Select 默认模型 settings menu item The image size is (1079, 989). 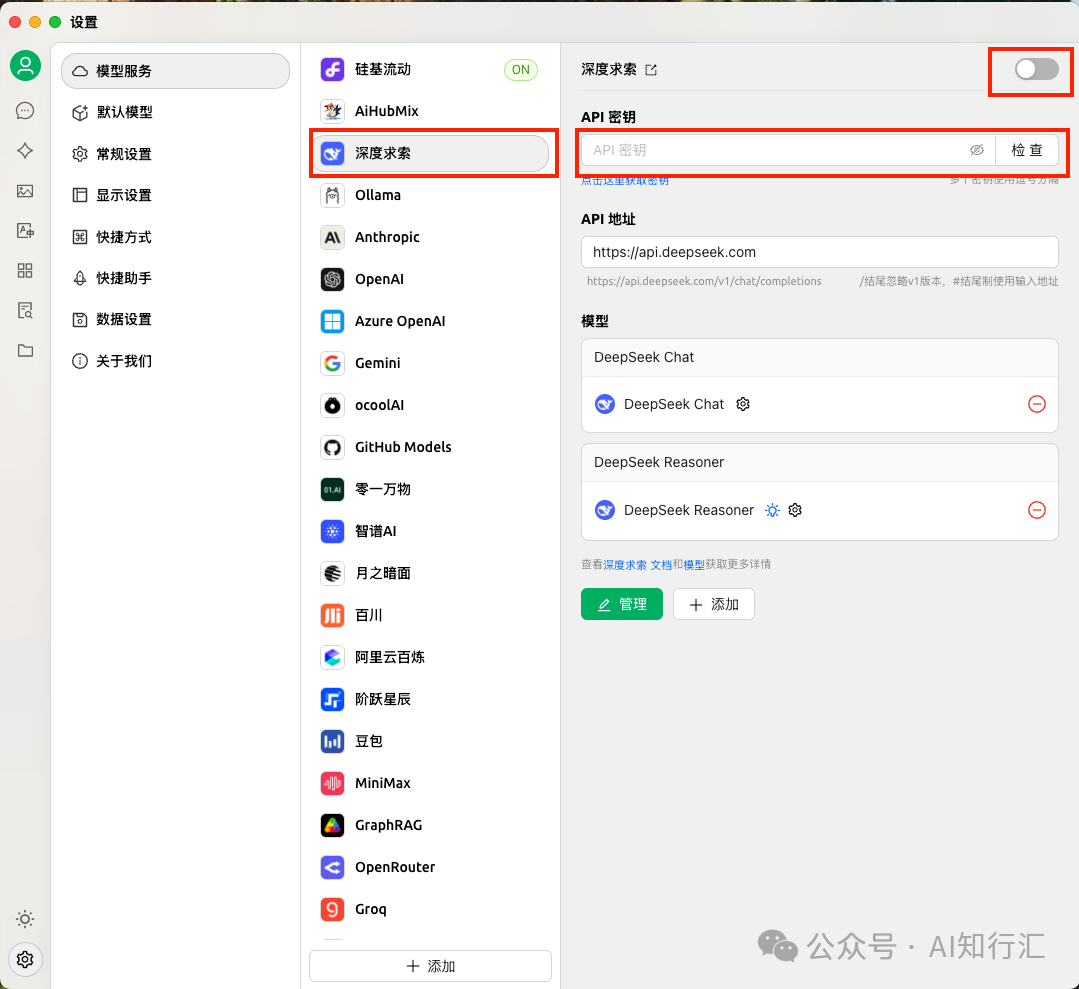click(175, 112)
